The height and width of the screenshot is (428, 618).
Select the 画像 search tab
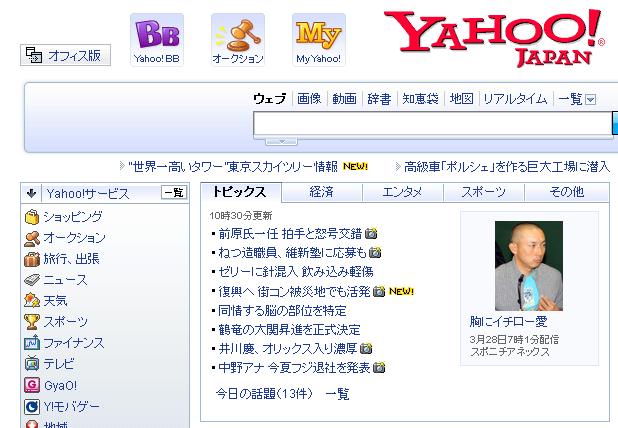(309, 99)
